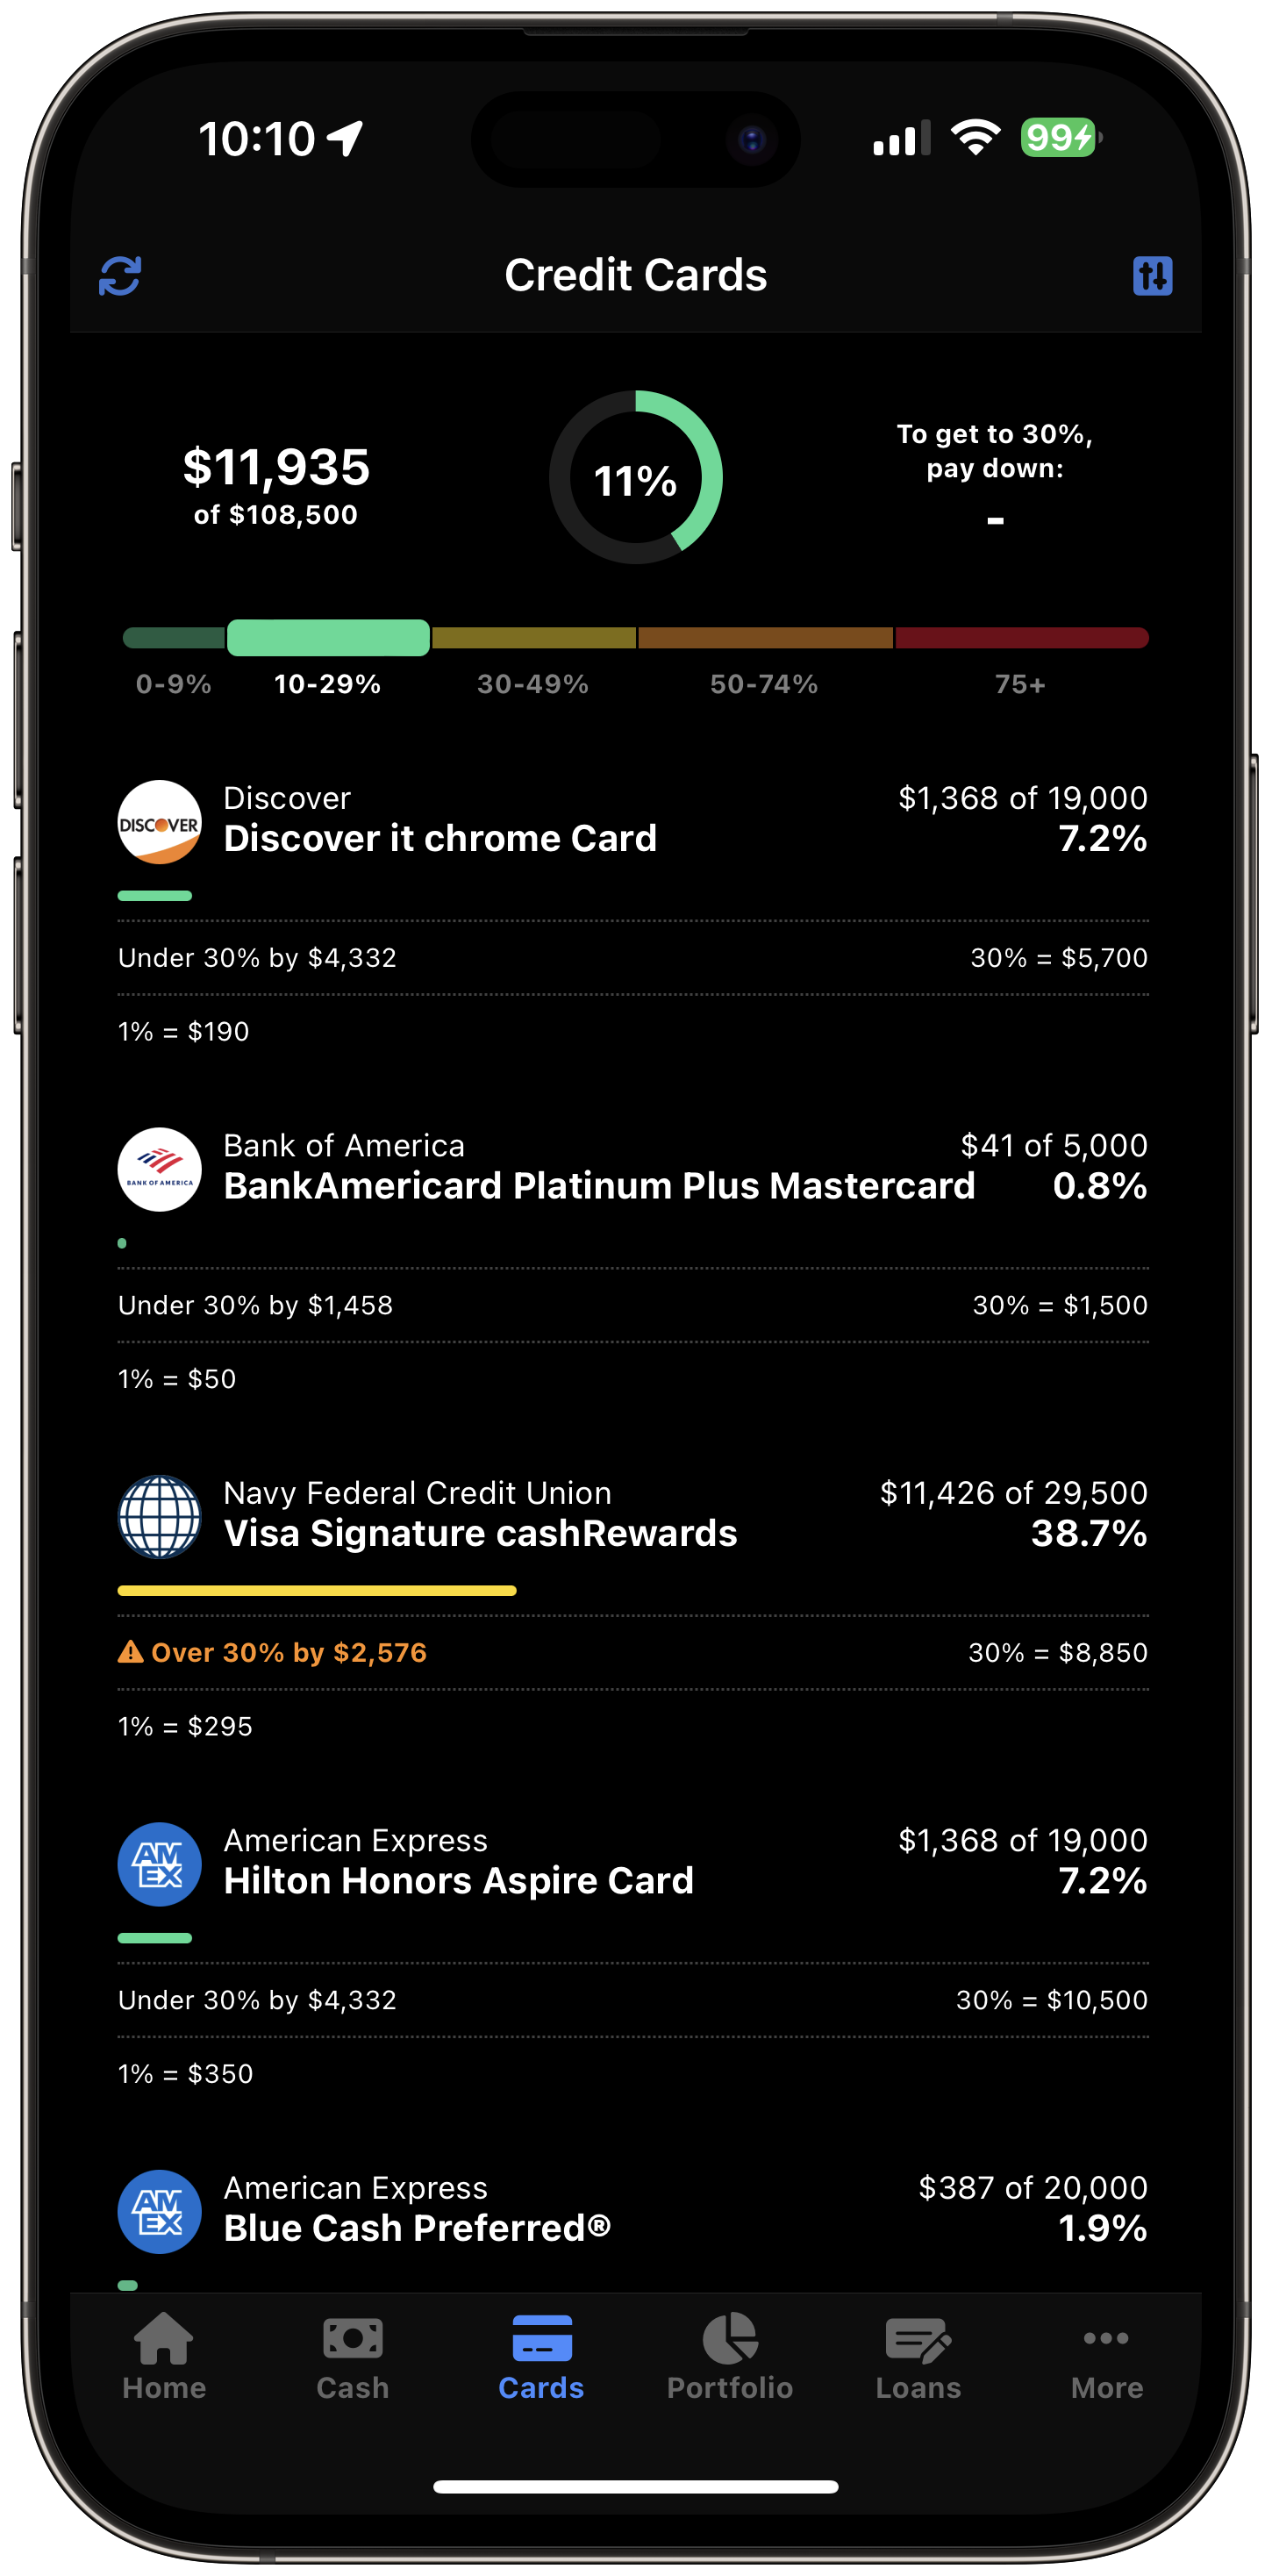Tap the Bank of America logo
Screen dimensions: 1272x2576
160,1169
